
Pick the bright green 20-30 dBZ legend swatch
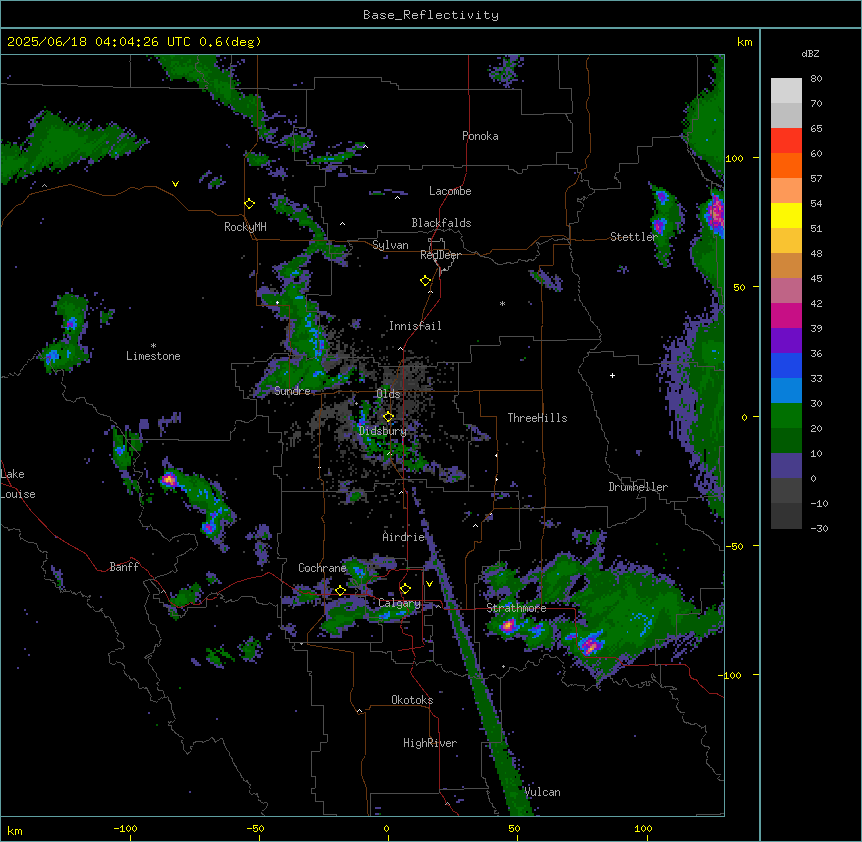[786, 416]
